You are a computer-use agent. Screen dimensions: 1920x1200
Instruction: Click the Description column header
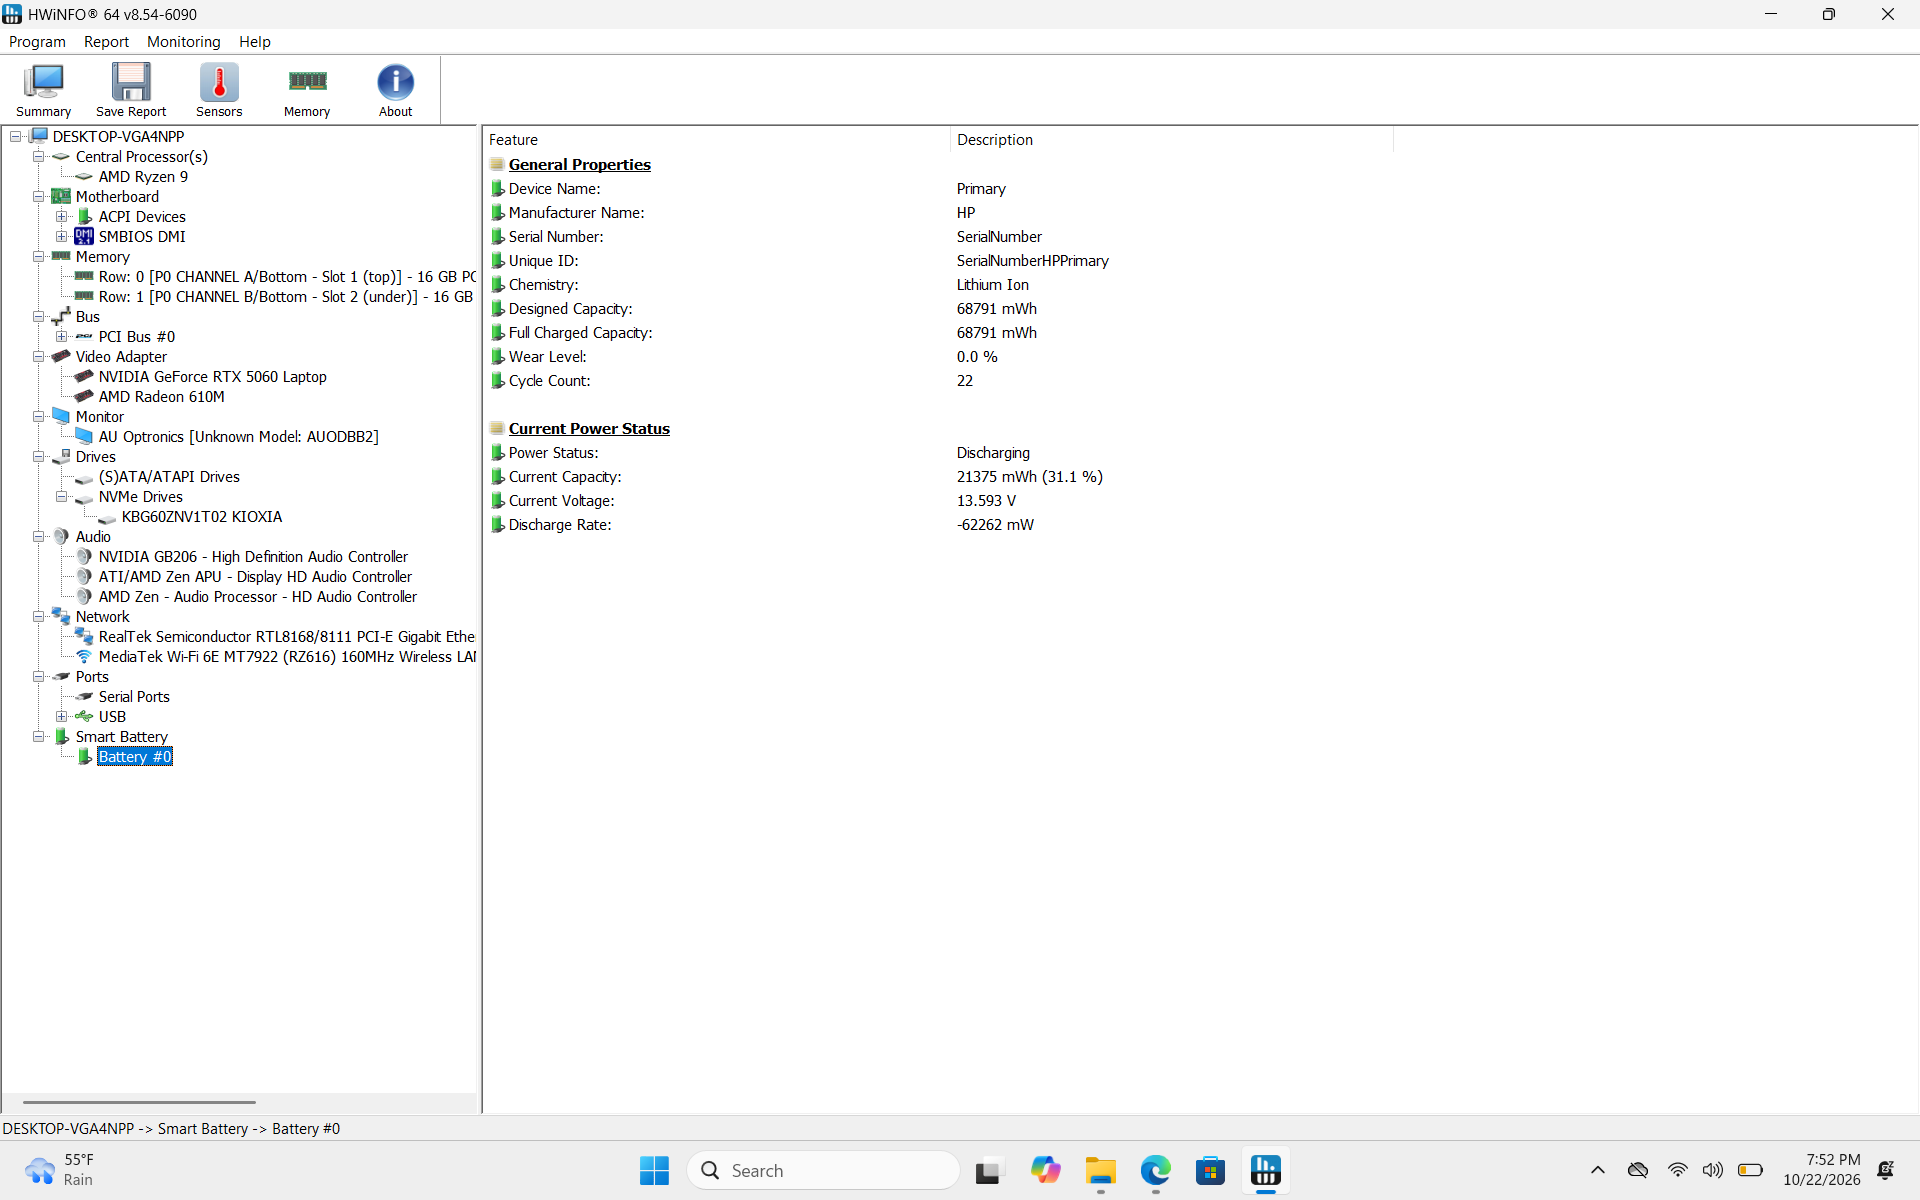tap(1171, 140)
